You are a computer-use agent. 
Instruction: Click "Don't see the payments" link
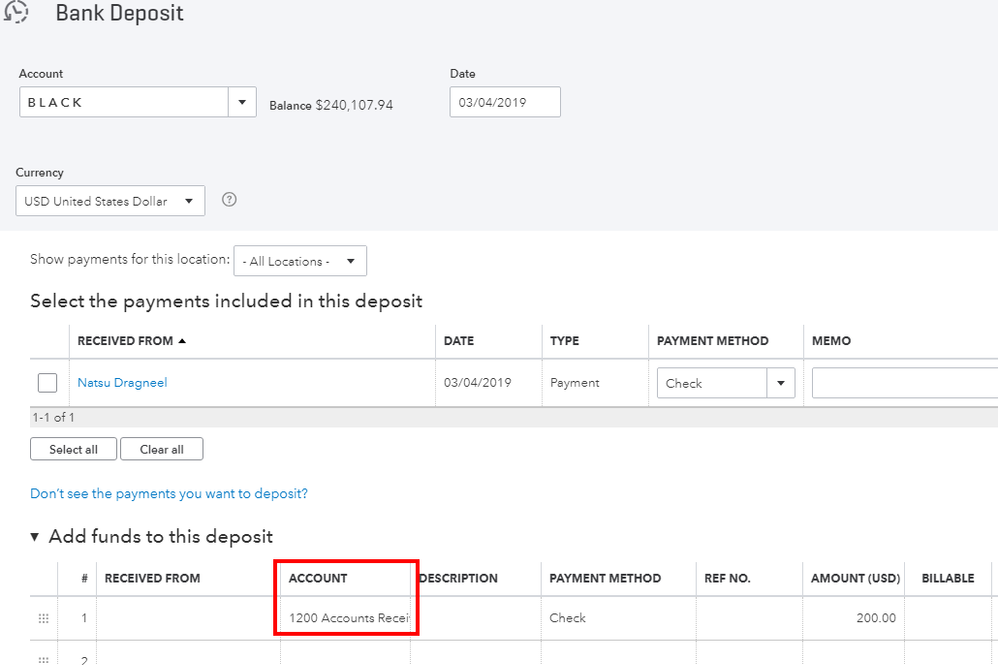(x=169, y=494)
